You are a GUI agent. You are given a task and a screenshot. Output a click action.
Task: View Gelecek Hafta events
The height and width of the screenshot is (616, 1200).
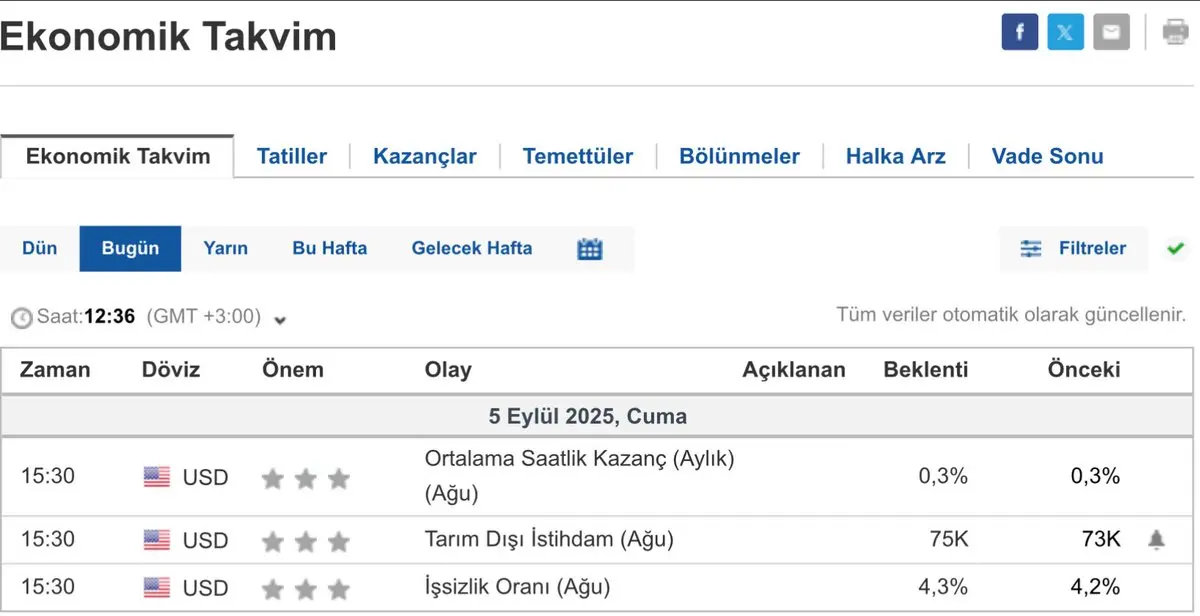(x=471, y=249)
